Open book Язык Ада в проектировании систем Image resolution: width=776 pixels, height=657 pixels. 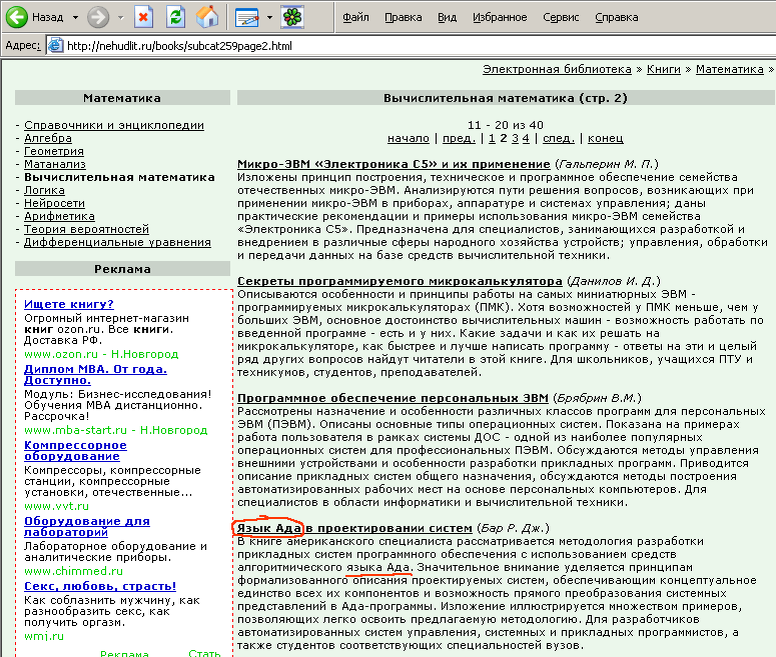354,528
